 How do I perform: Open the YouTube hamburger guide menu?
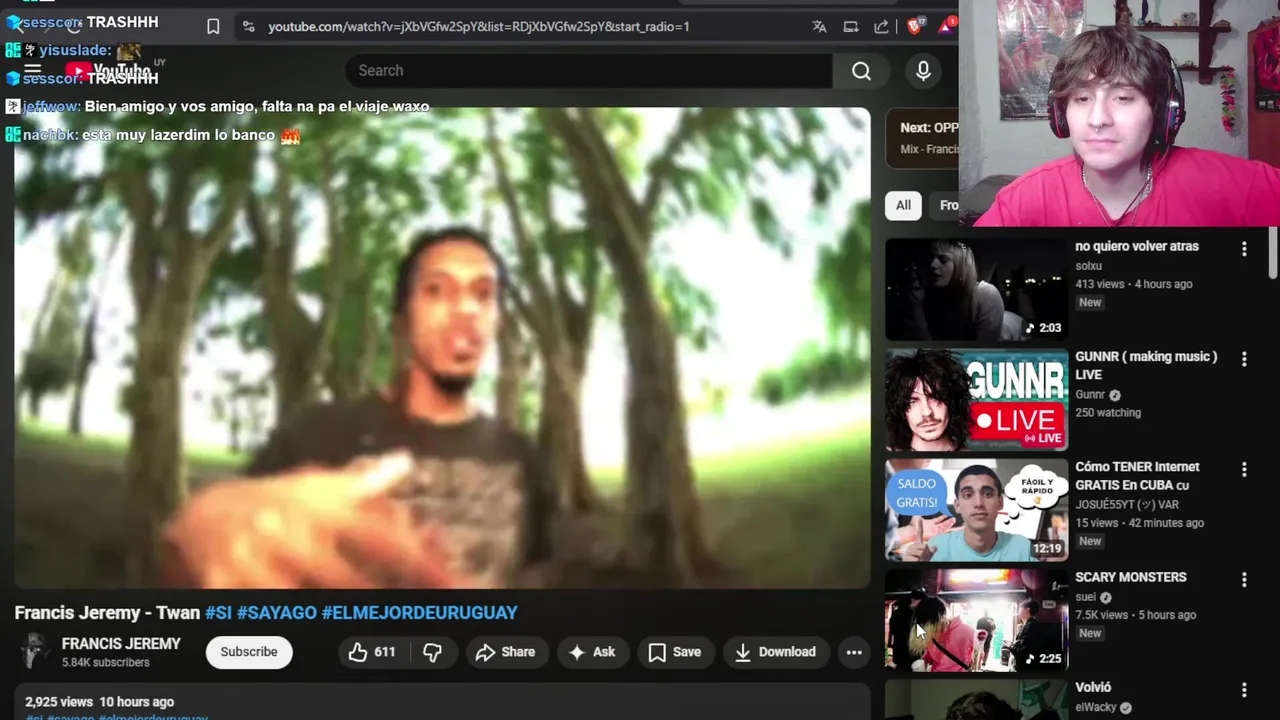point(33,71)
